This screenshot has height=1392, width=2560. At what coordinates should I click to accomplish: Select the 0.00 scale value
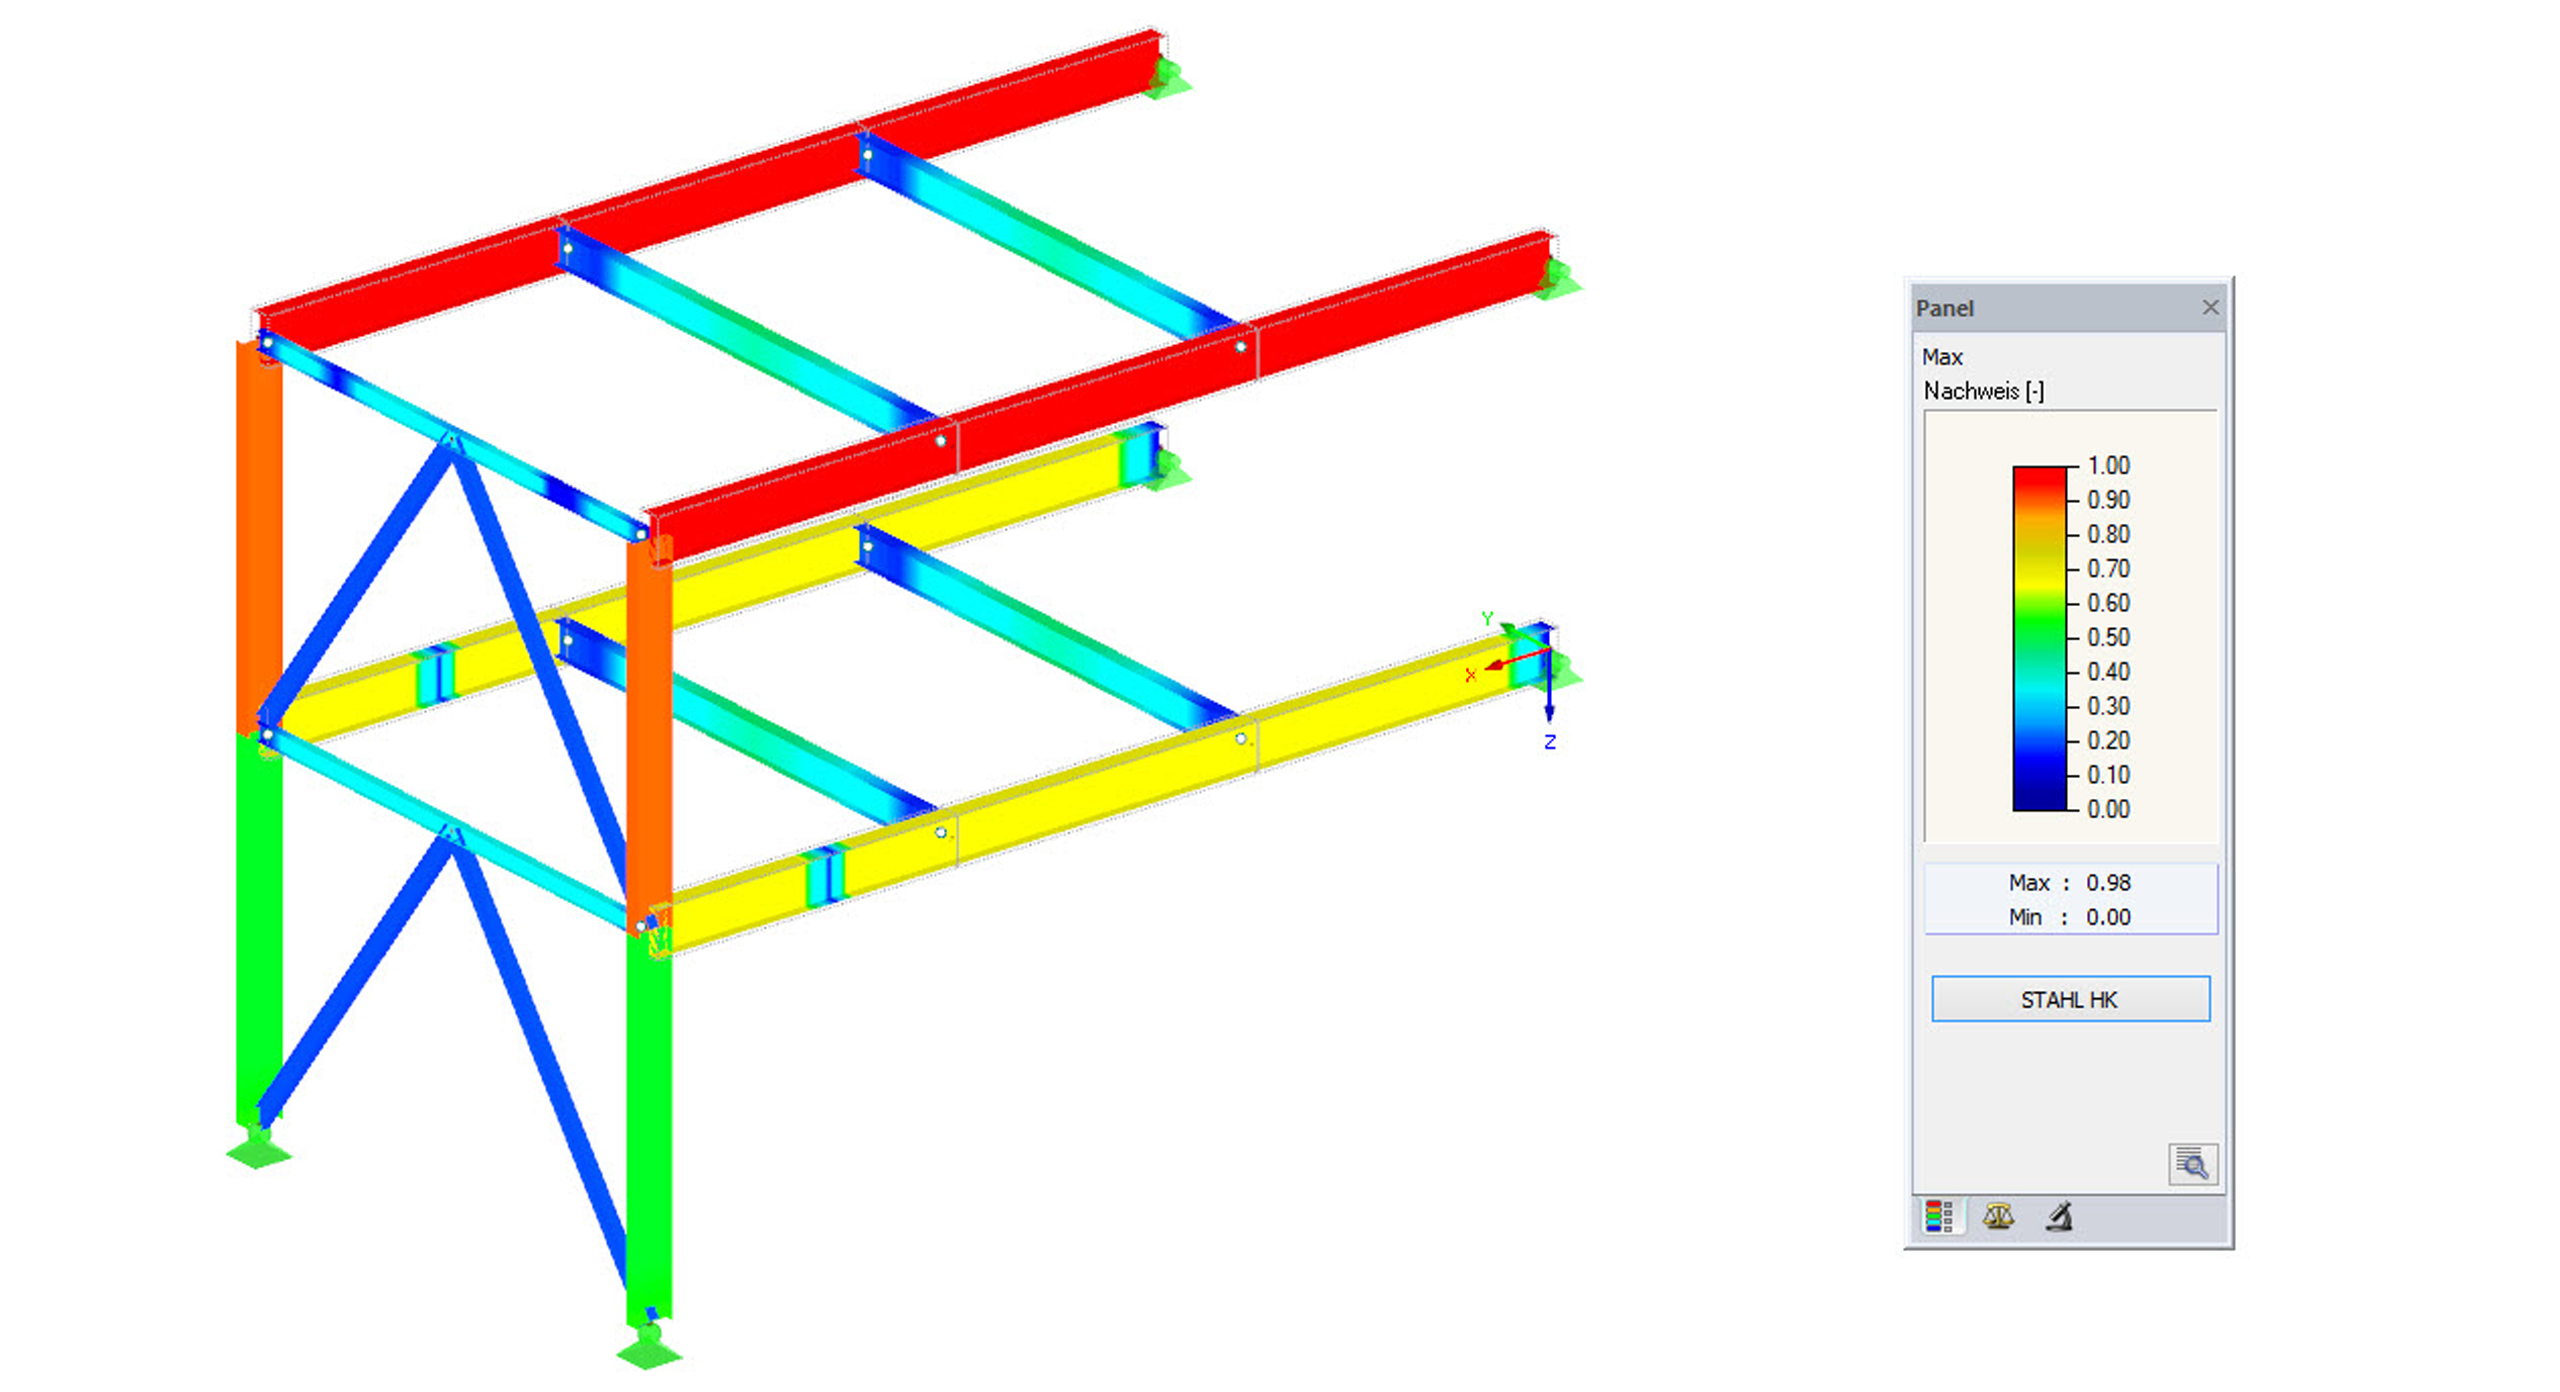point(2108,809)
